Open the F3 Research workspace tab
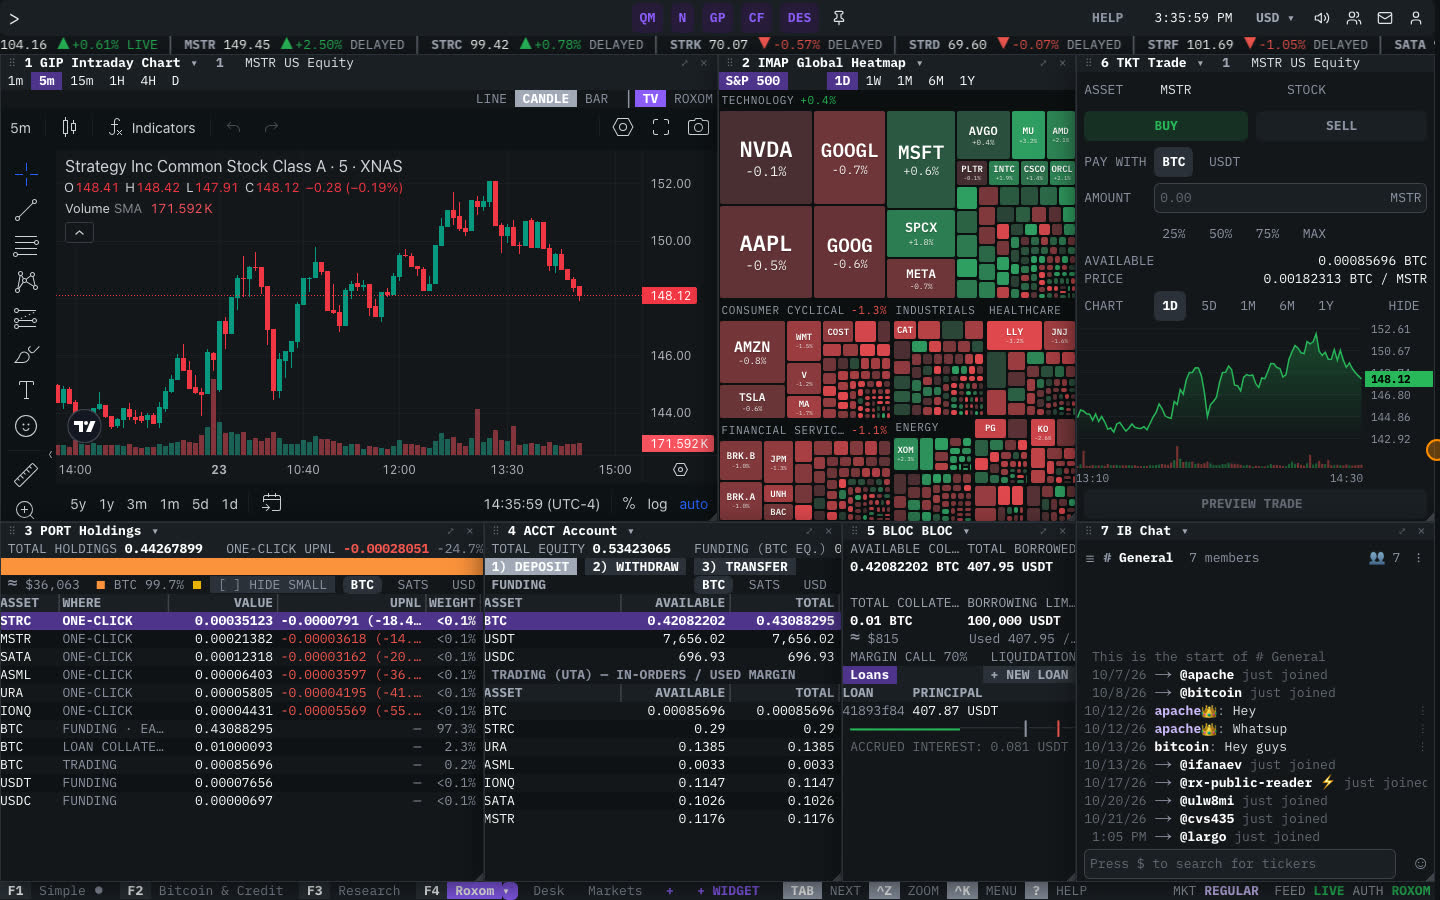 click(x=354, y=891)
